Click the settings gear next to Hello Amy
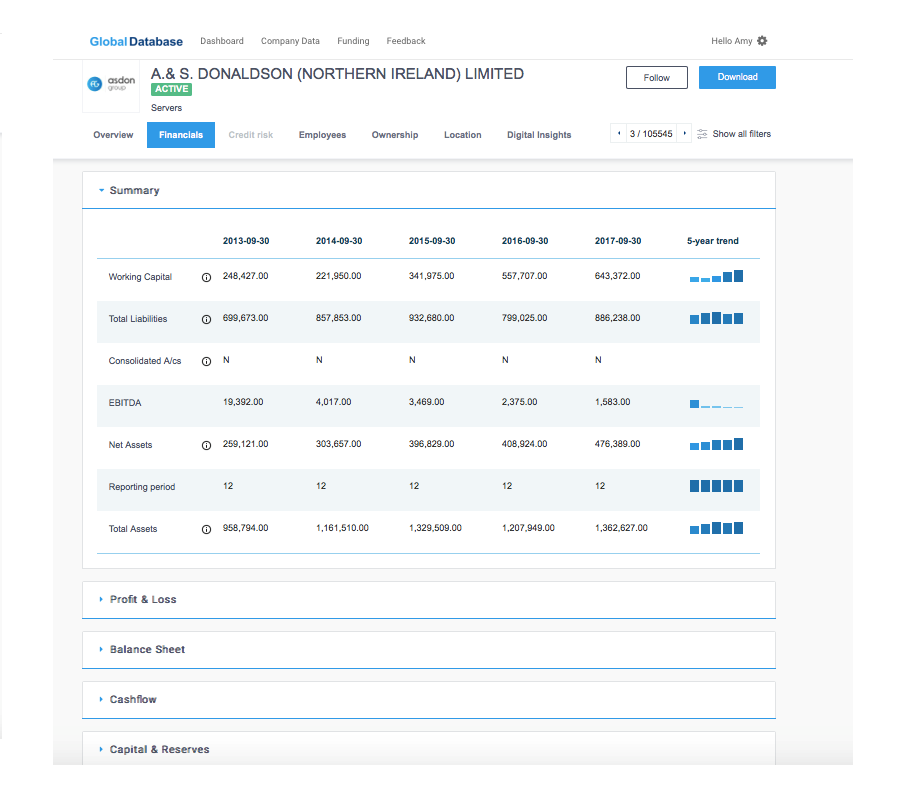Screen dimensions: 908x802 coord(762,41)
